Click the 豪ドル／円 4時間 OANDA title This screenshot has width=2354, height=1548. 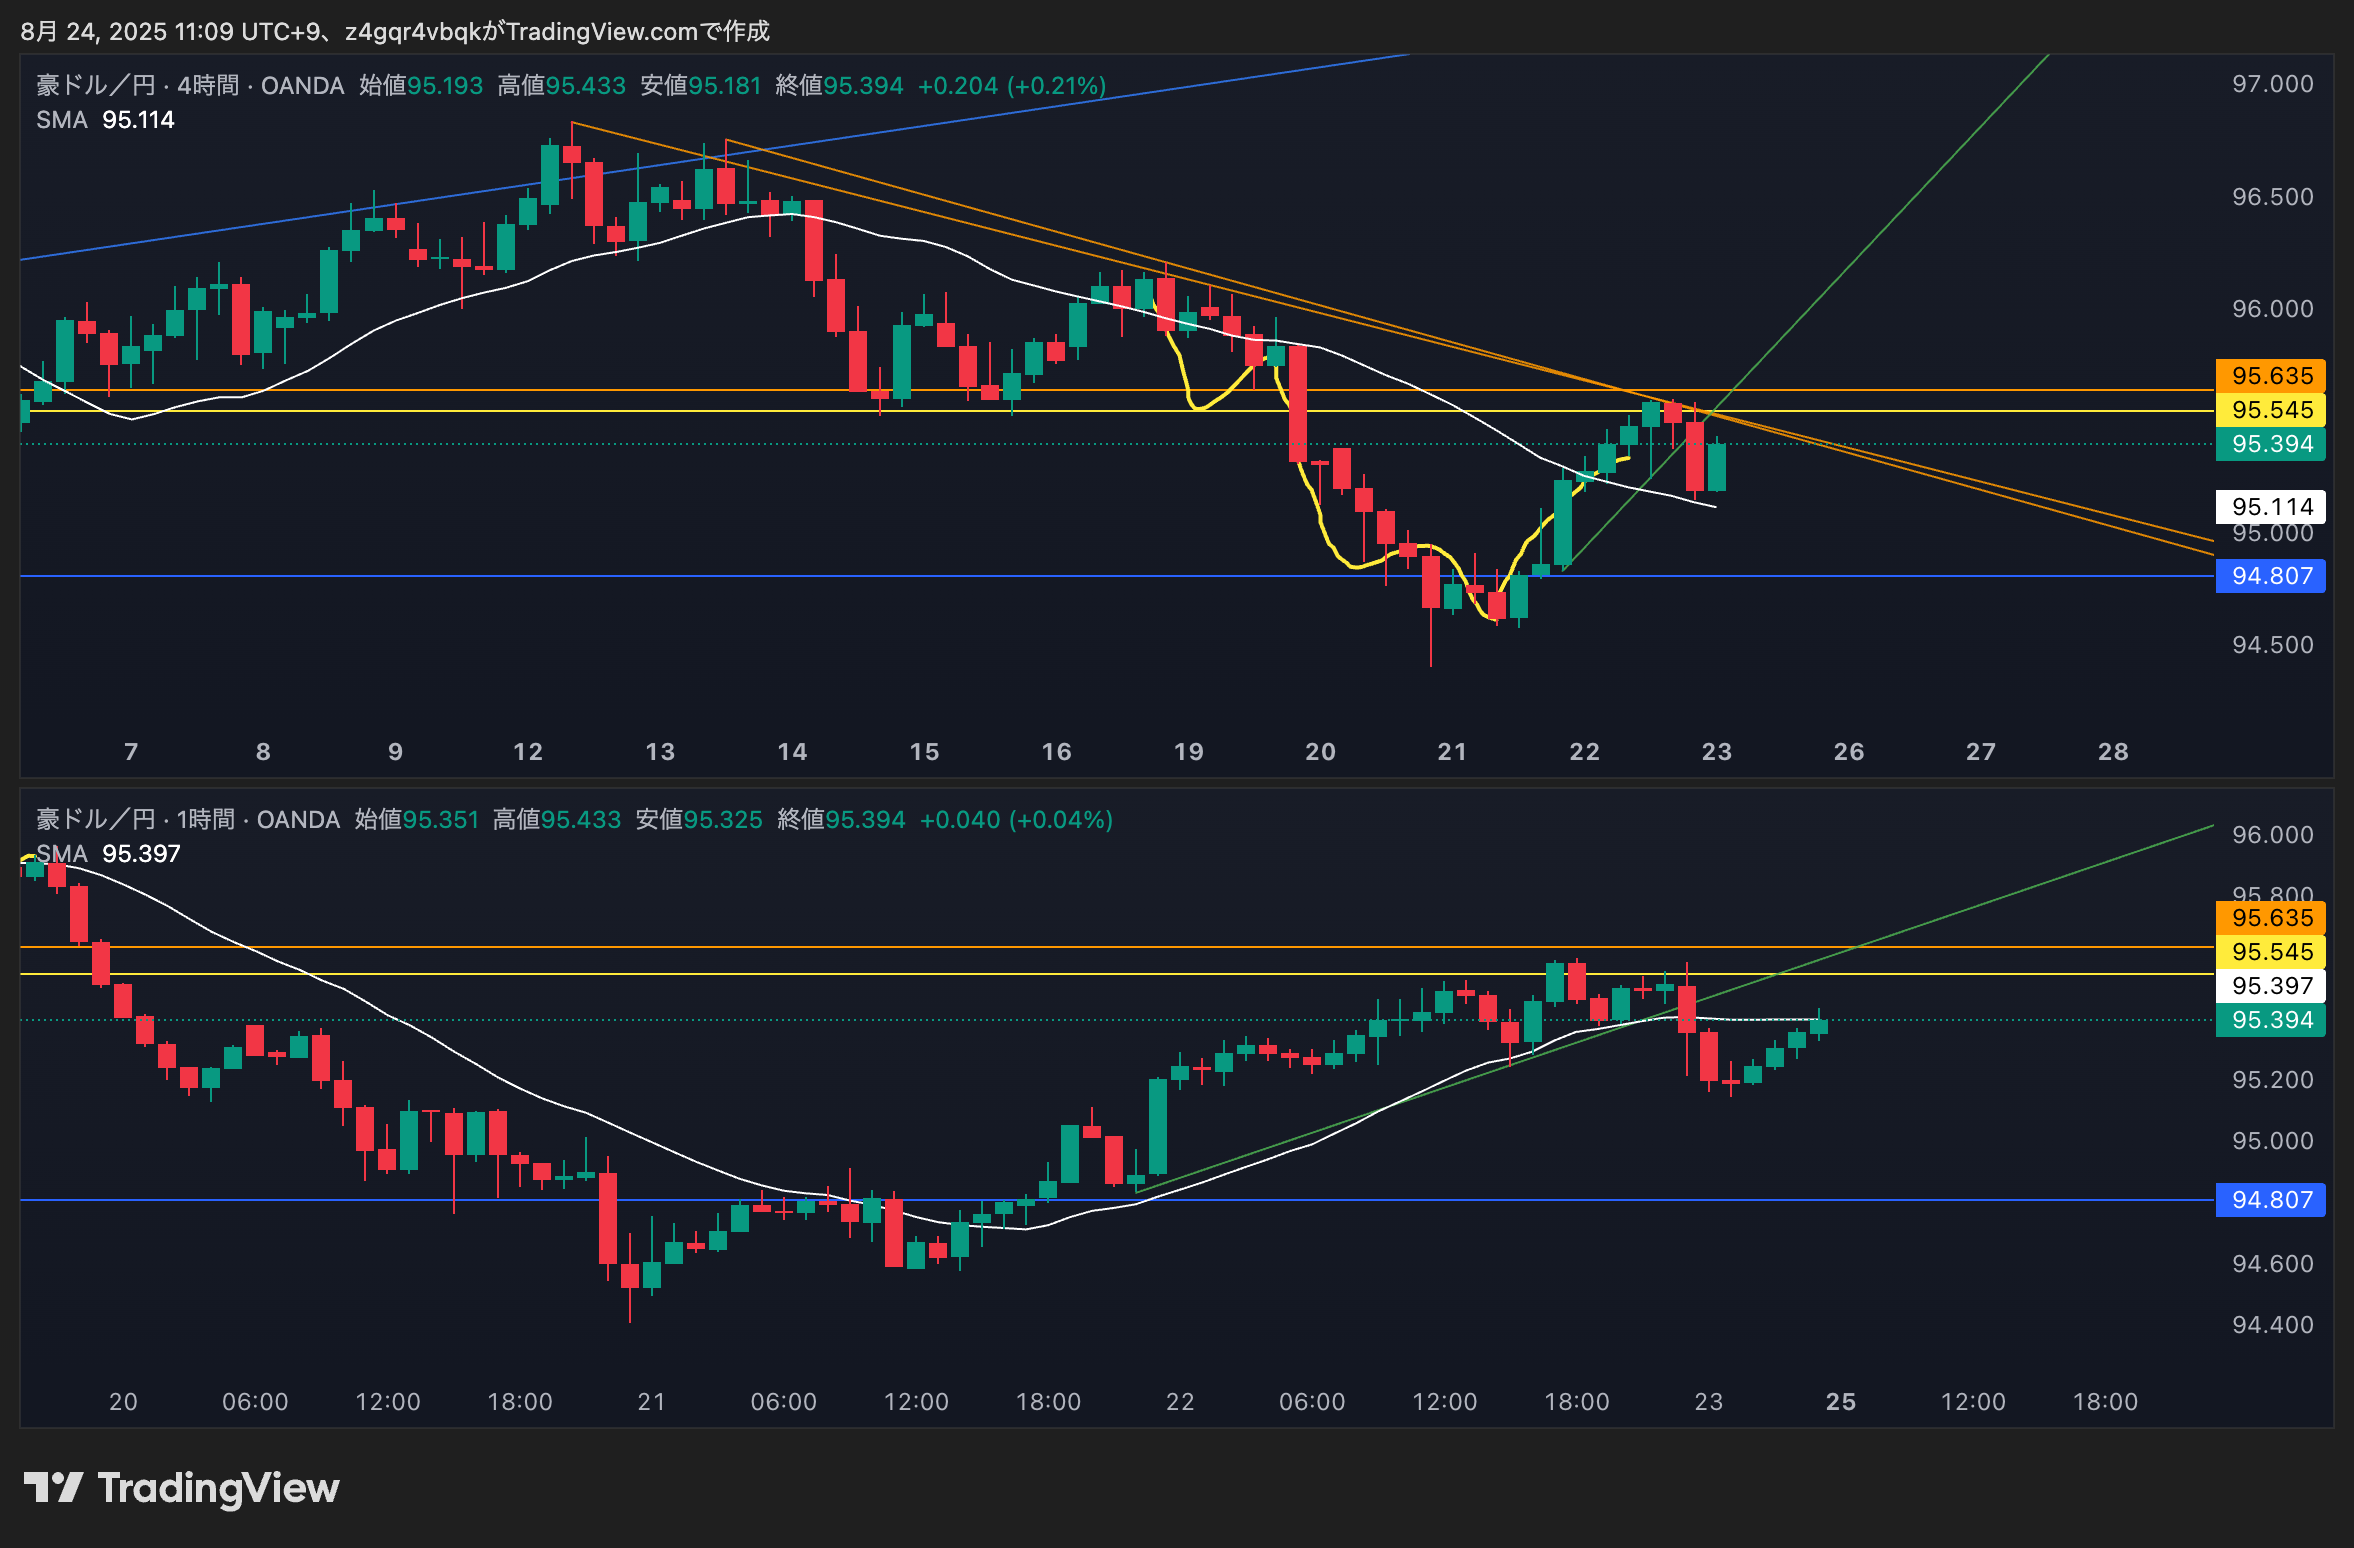190,86
